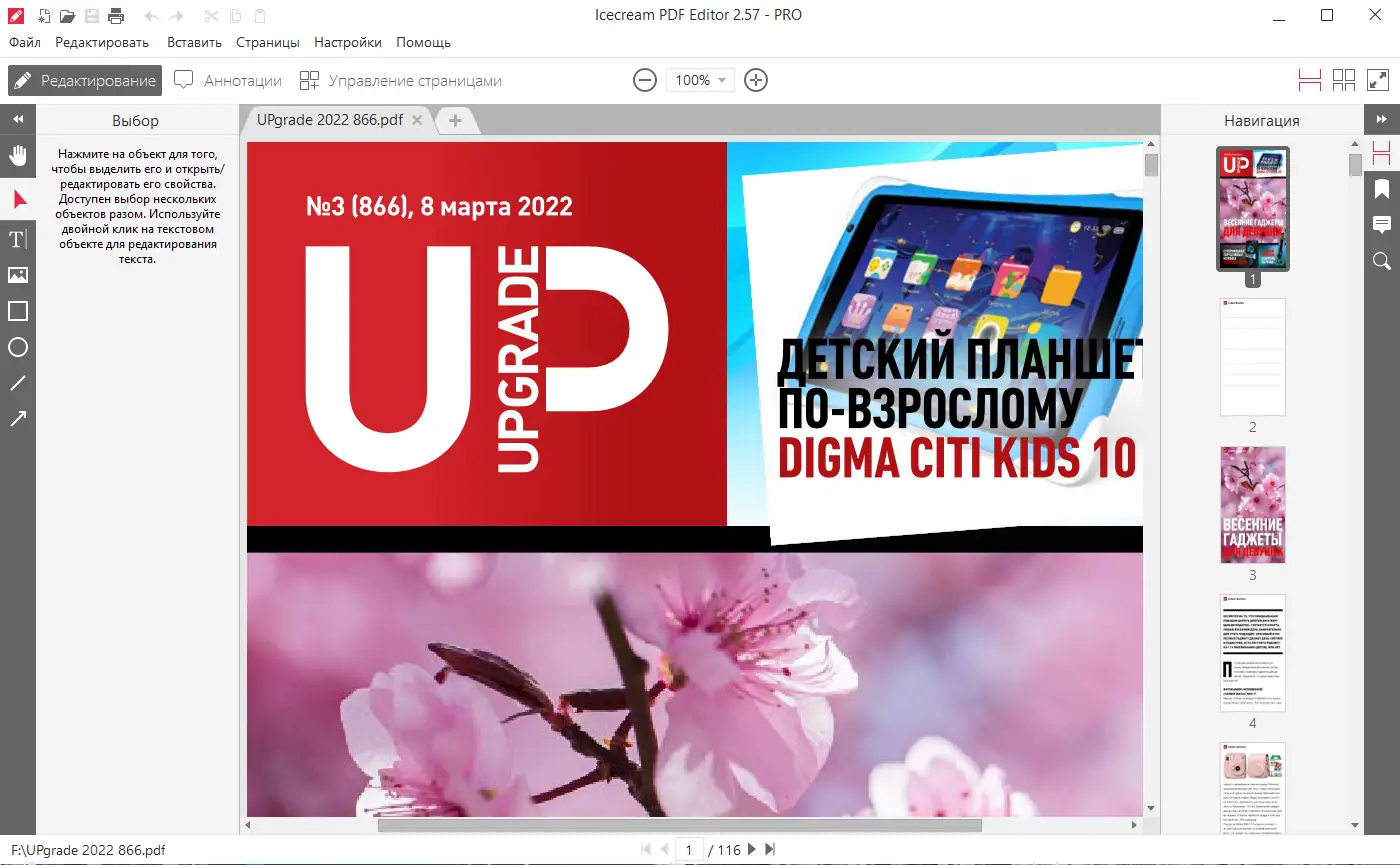Enter full screen mode
This screenshot has height=865, width=1400.
click(1378, 80)
